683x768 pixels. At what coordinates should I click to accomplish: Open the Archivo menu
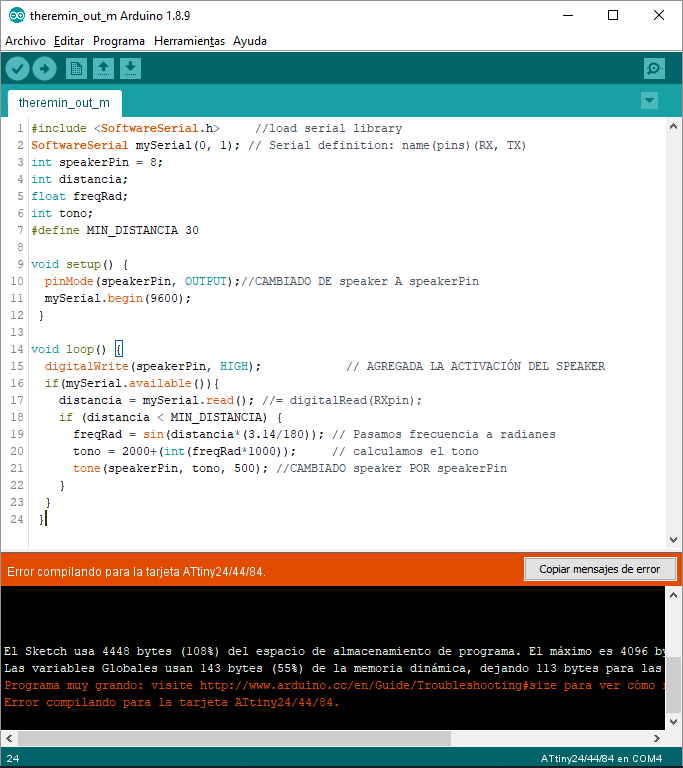25,41
